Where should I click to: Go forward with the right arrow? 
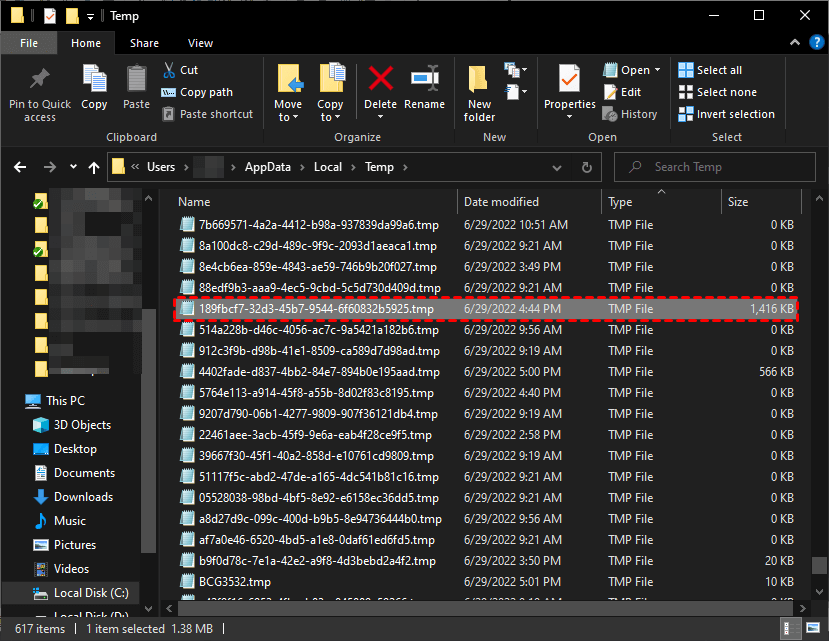coord(50,167)
